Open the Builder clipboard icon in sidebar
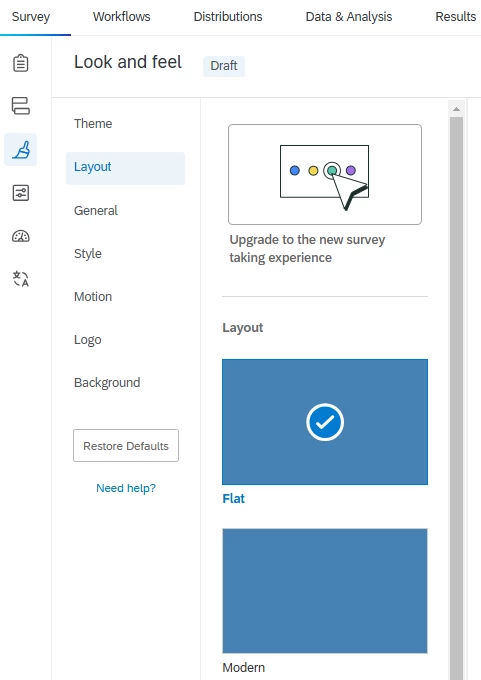The width and height of the screenshot is (481, 680). pos(20,63)
